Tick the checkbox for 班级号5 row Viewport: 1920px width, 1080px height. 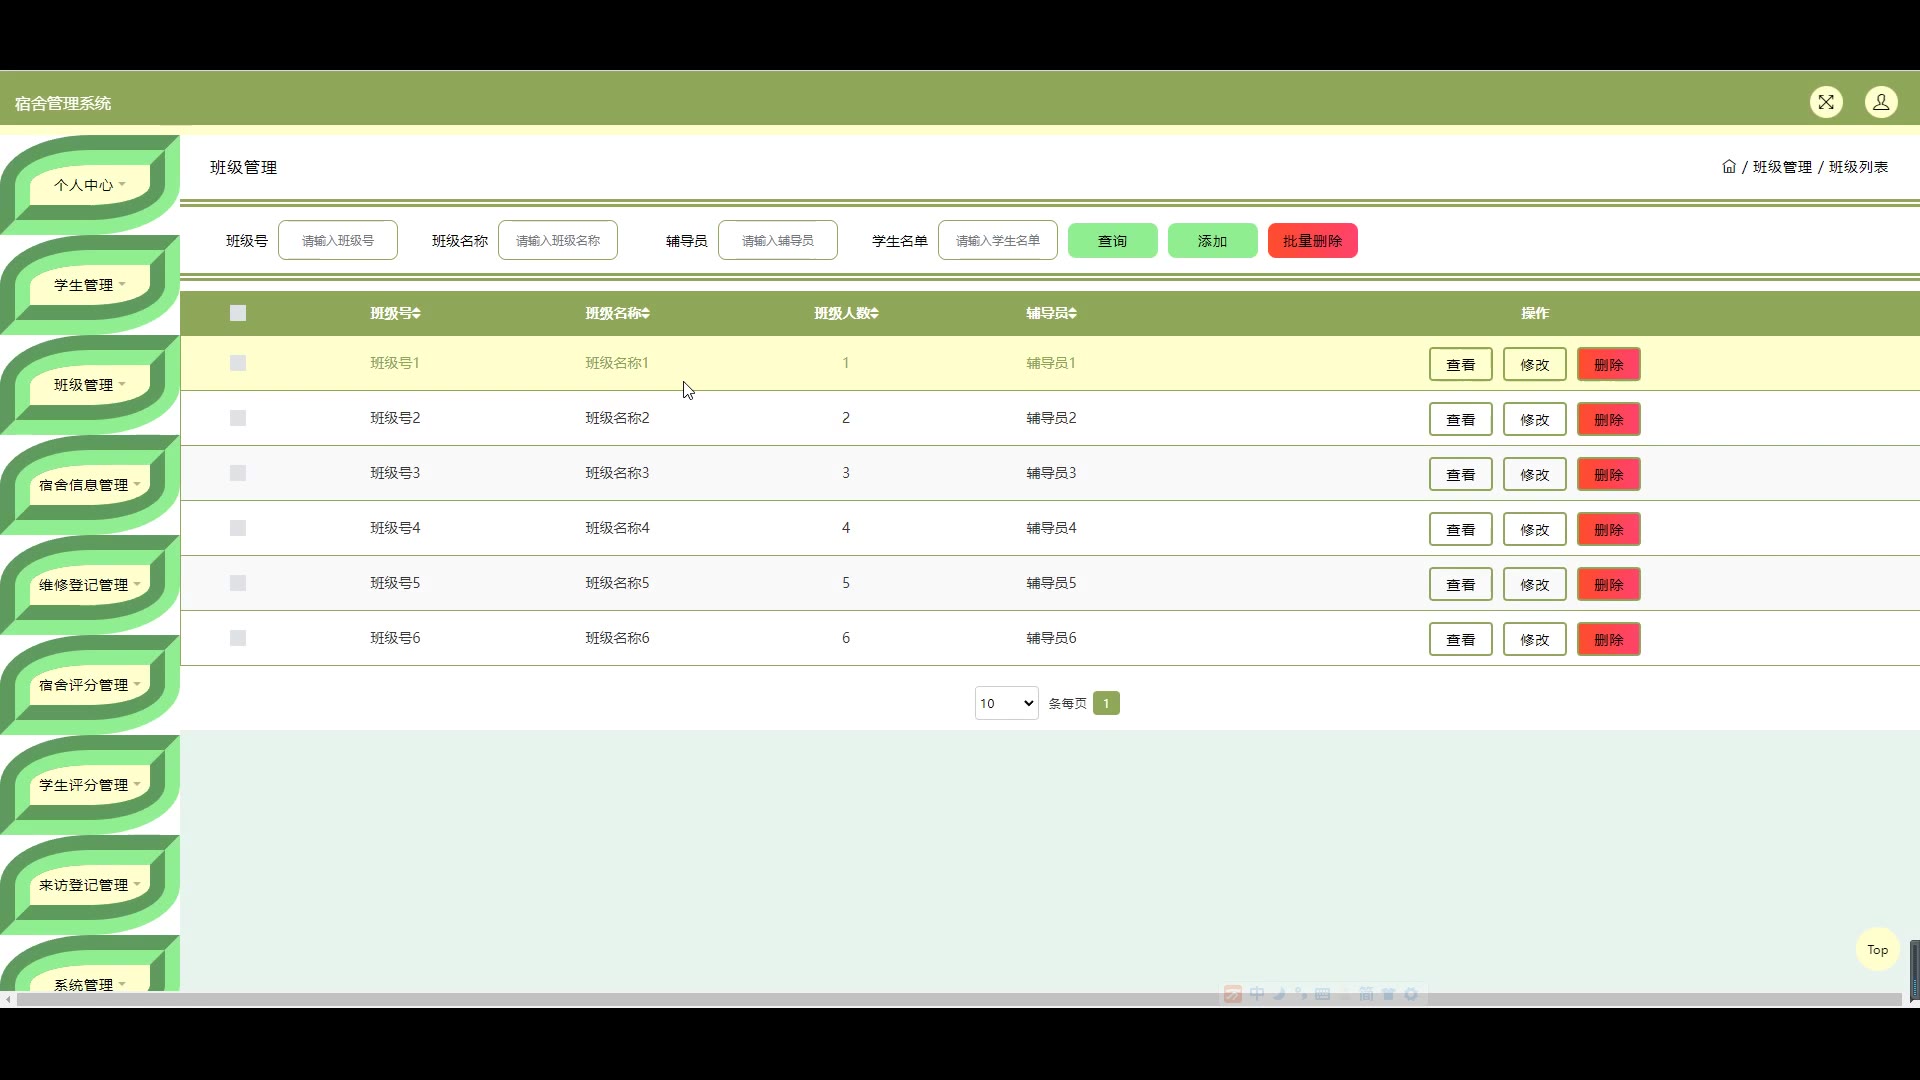tap(238, 583)
